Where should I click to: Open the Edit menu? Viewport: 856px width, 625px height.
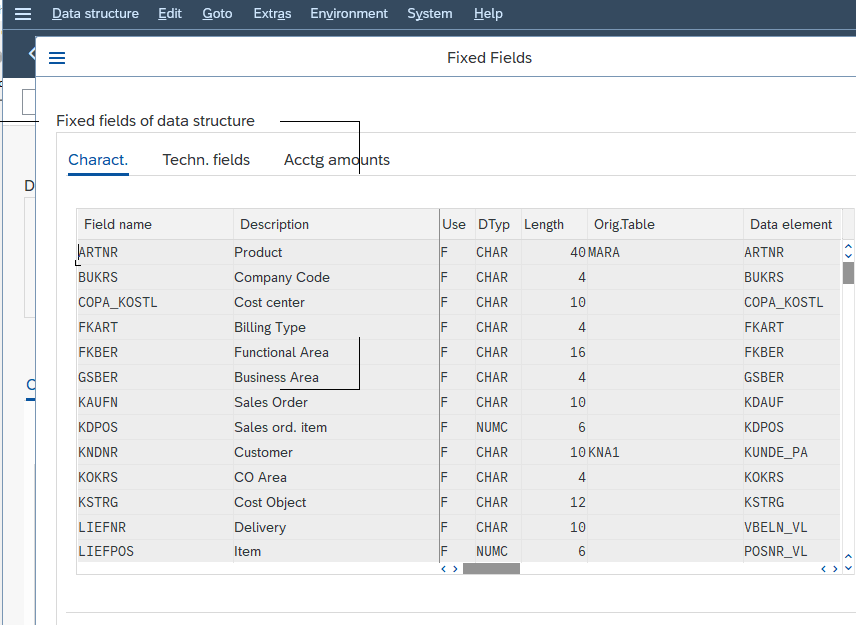click(x=170, y=14)
